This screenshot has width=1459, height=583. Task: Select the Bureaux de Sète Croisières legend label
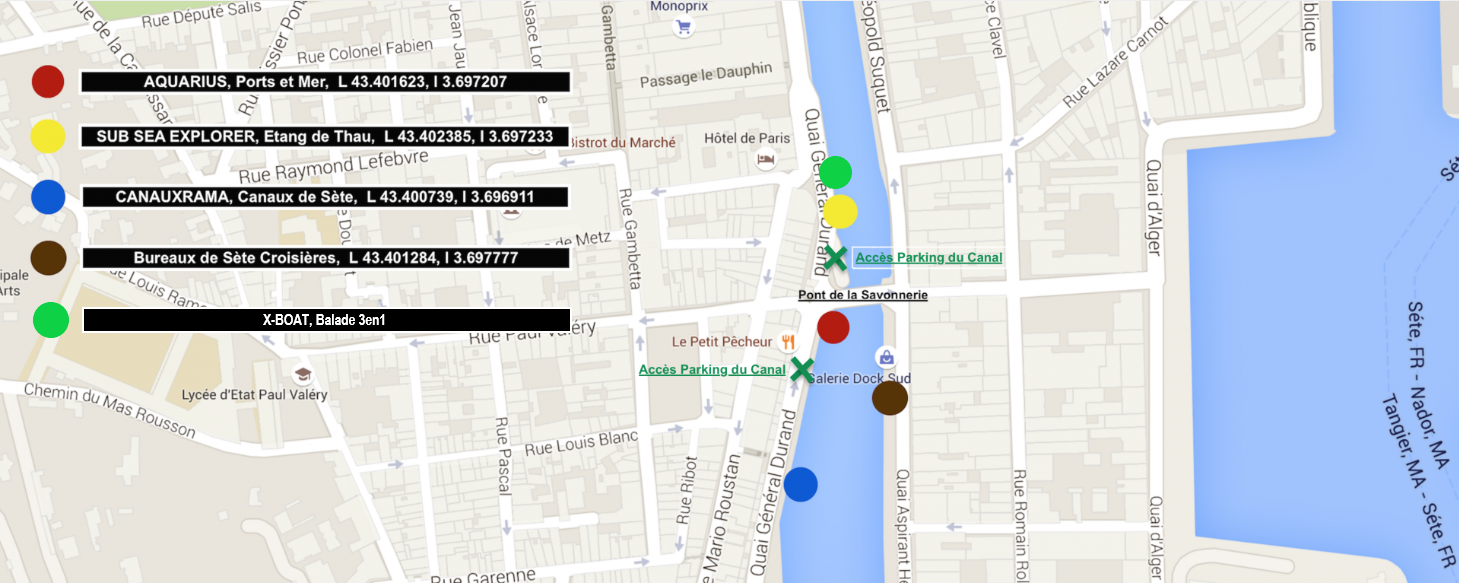click(x=326, y=258)
